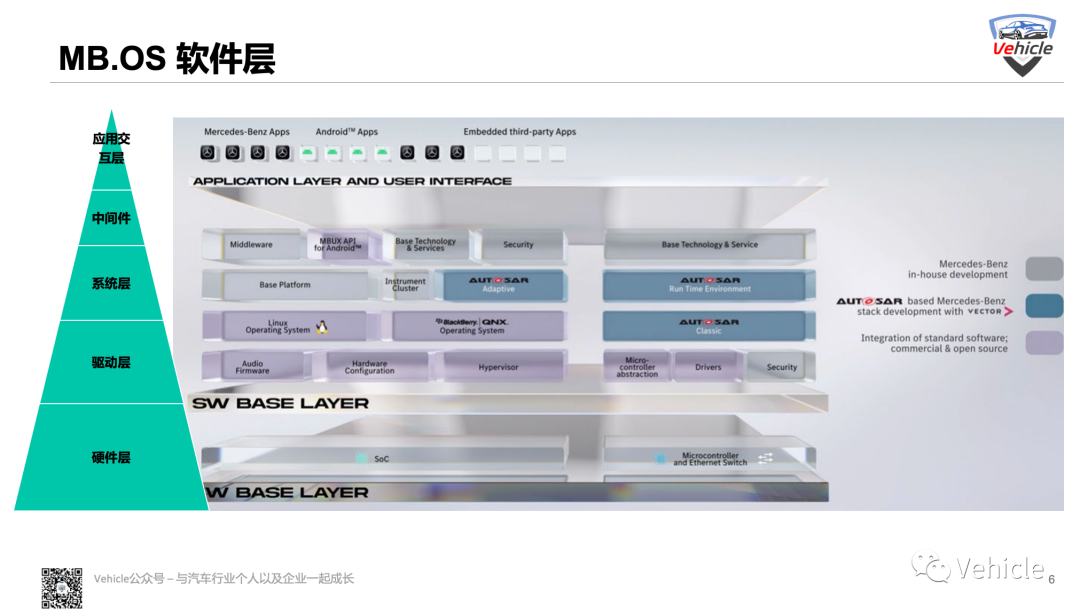This screenshot has width=1080, height=614.
Task: Click the AUTOSAR Classic block
Action: (709, 327)
